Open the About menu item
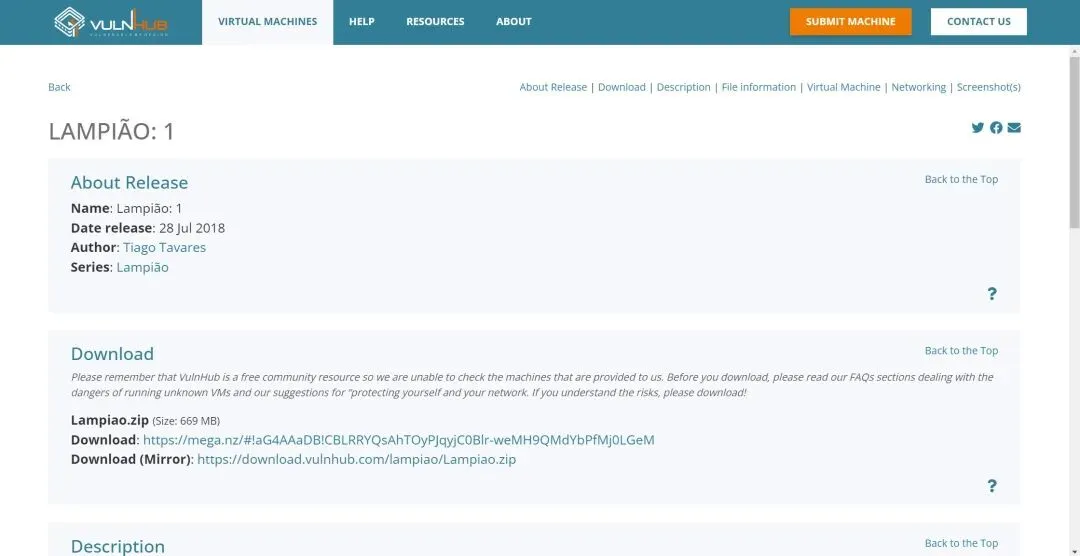Screen dimensions: 1080x556 click(x=514, y=22)
